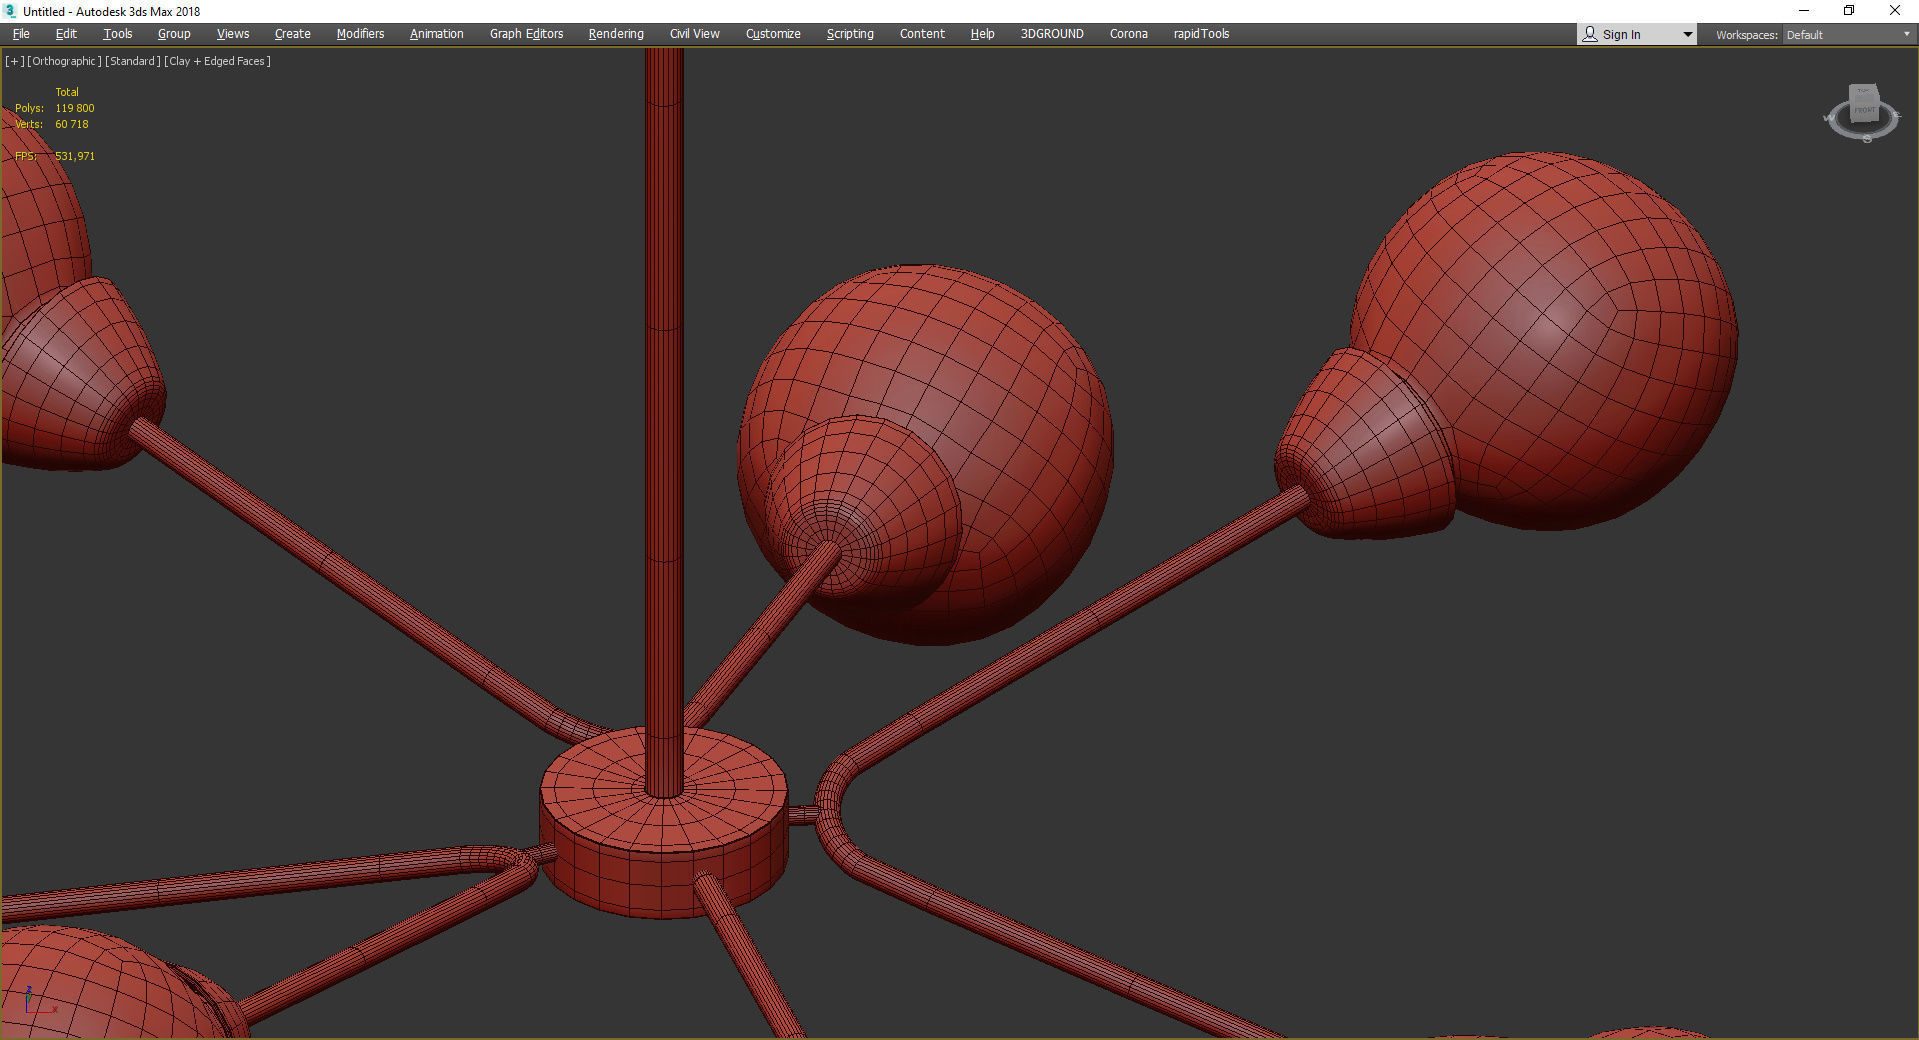This screenshot has width=1919, height=1040.
Task: Click the FPS value 531,971
Action: (75, 156)
